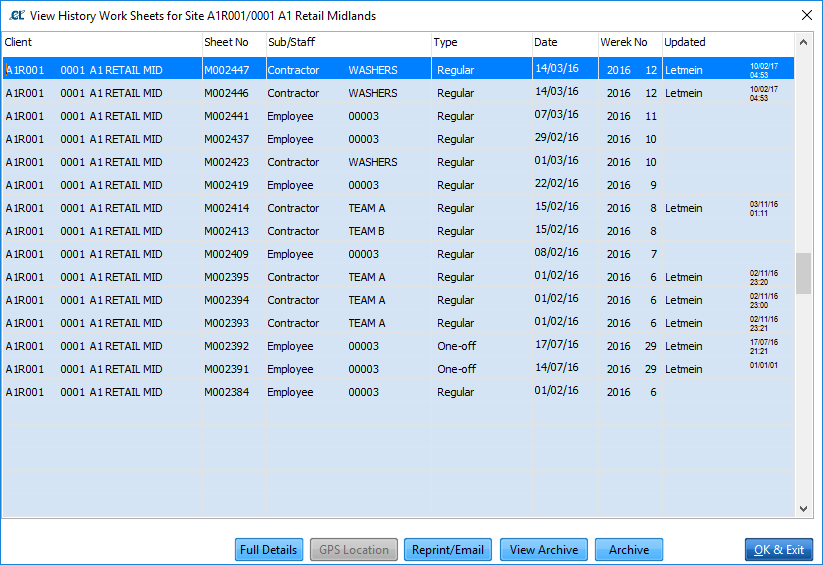Click One-off type in the M002392 row

pyautogui.click(x=457, y=346)
